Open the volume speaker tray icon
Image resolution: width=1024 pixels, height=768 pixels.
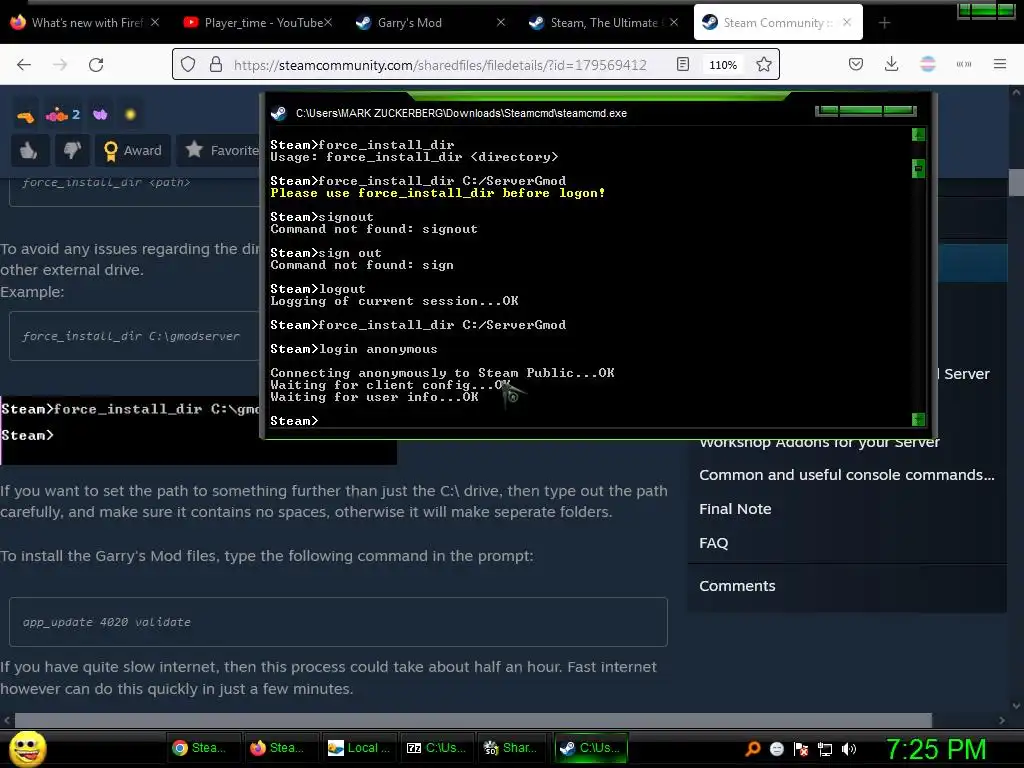[849, 749]
